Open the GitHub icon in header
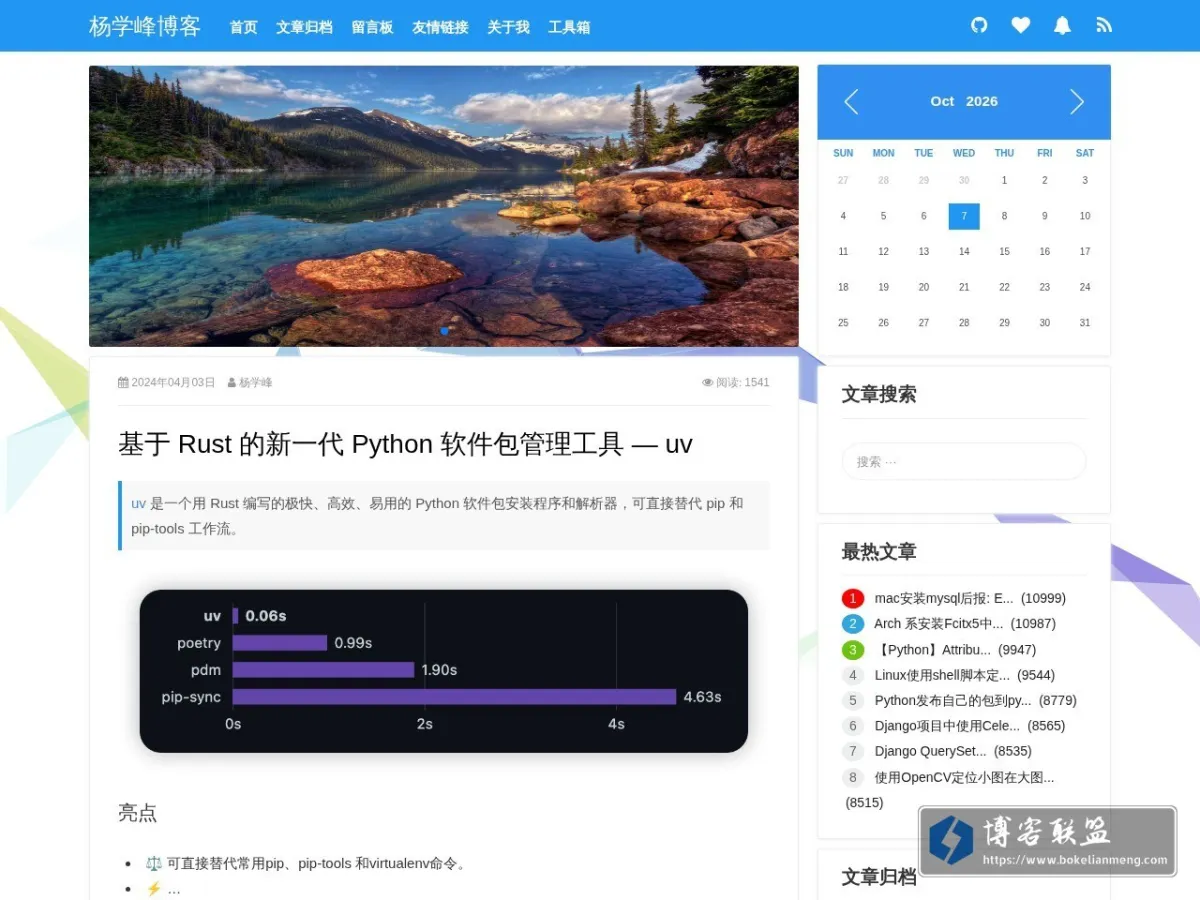The image size is (1200, 900). [979, 25]
